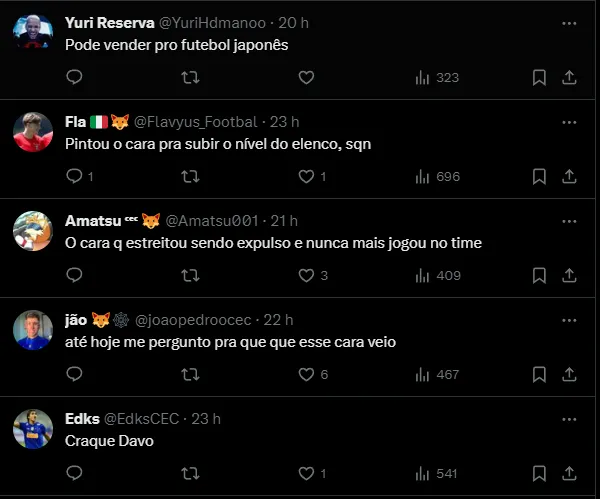Like Fla's tweet about elenco

pyautogui.click(x=306, y=176)
